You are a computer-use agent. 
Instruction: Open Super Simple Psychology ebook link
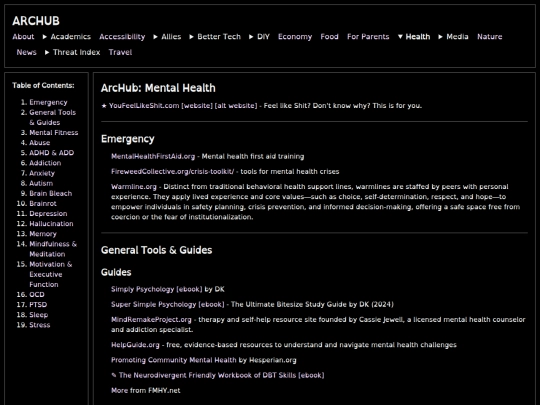[x=168, y=304]
